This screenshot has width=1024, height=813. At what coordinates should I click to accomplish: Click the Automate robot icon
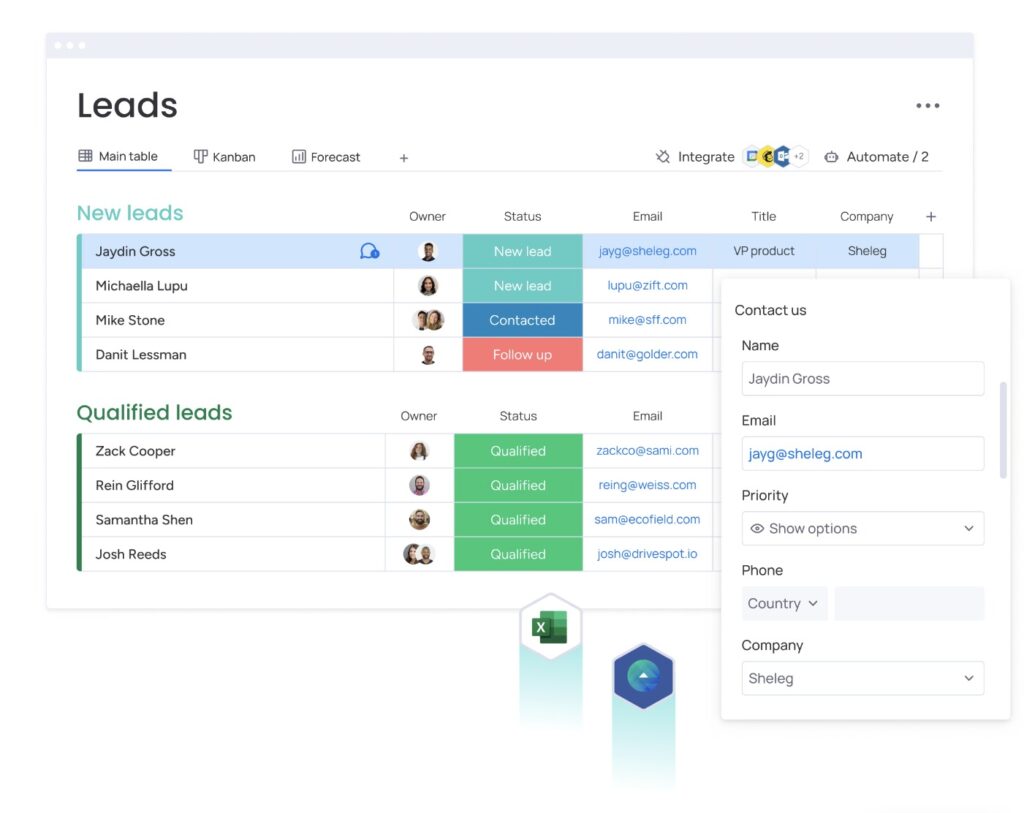(831, 157)
